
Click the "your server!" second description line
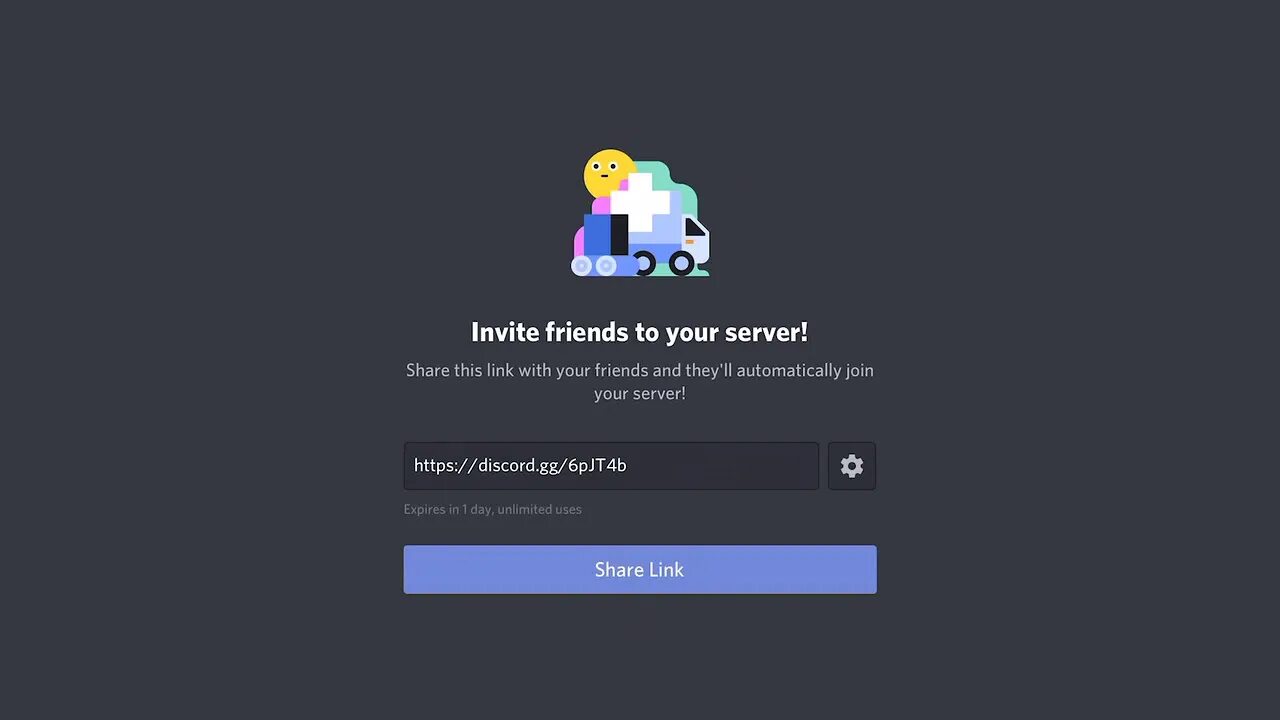[x=640, y=394]
